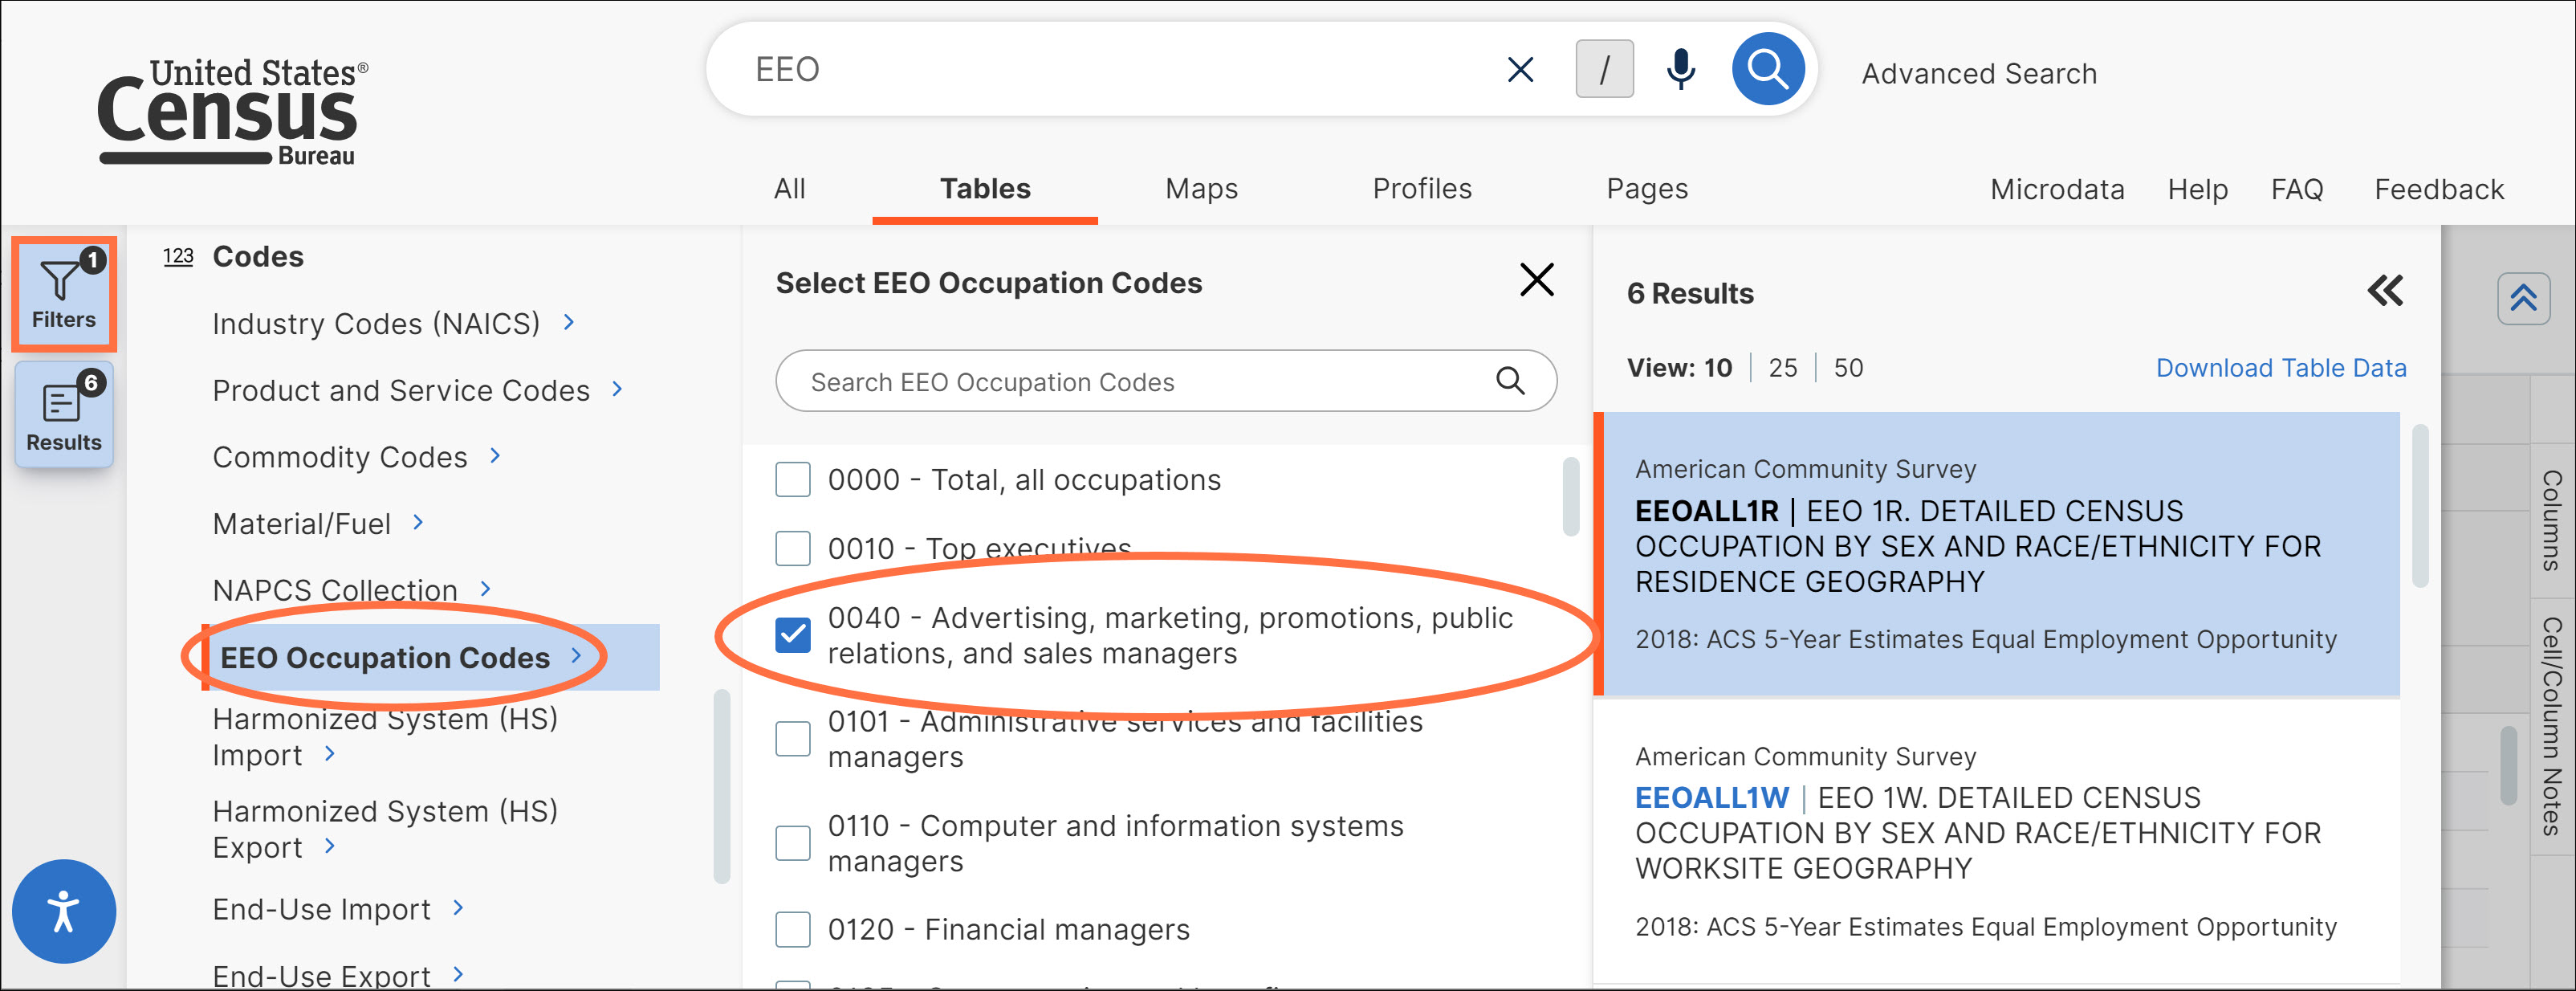
Task: Click the Download Table Data link
Action: click(x=2281, y=367)
